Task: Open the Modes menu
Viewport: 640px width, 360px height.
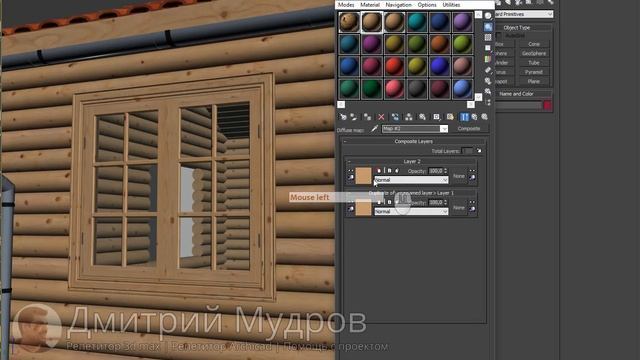Action: 346,4
